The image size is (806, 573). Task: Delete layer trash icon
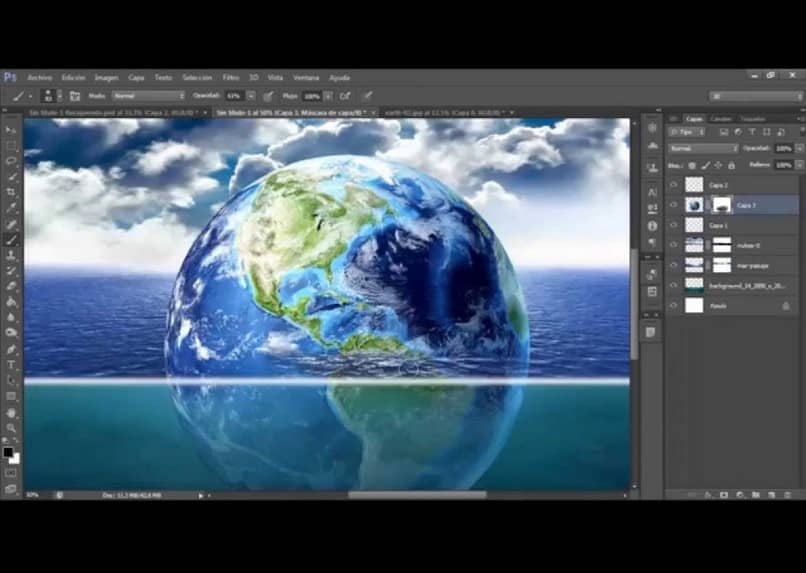point(787,494)
